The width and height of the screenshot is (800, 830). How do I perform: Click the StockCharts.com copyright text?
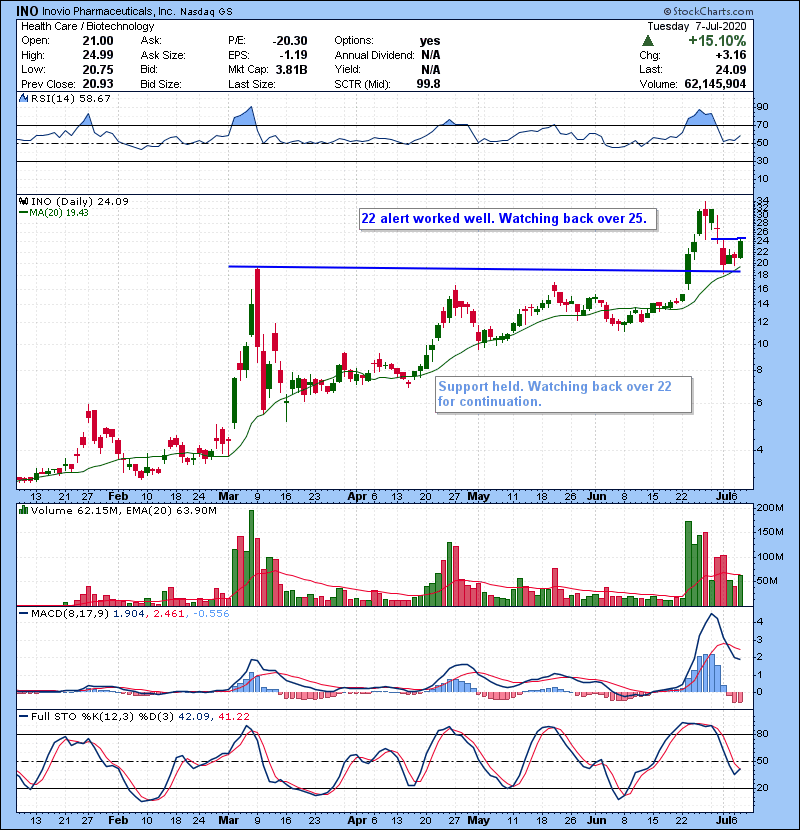coord(708,11)
